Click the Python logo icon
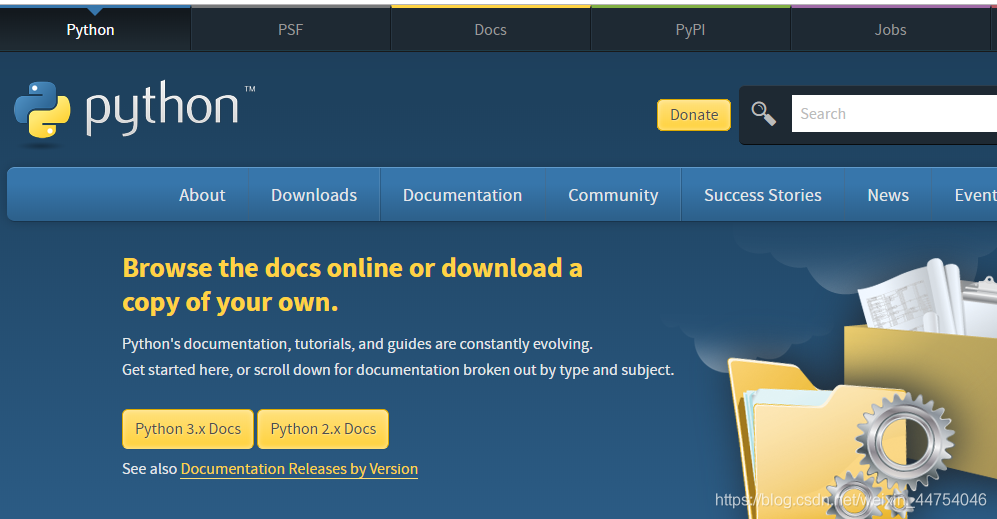Screen dimensions: 997x519 (x=42, y=110)
